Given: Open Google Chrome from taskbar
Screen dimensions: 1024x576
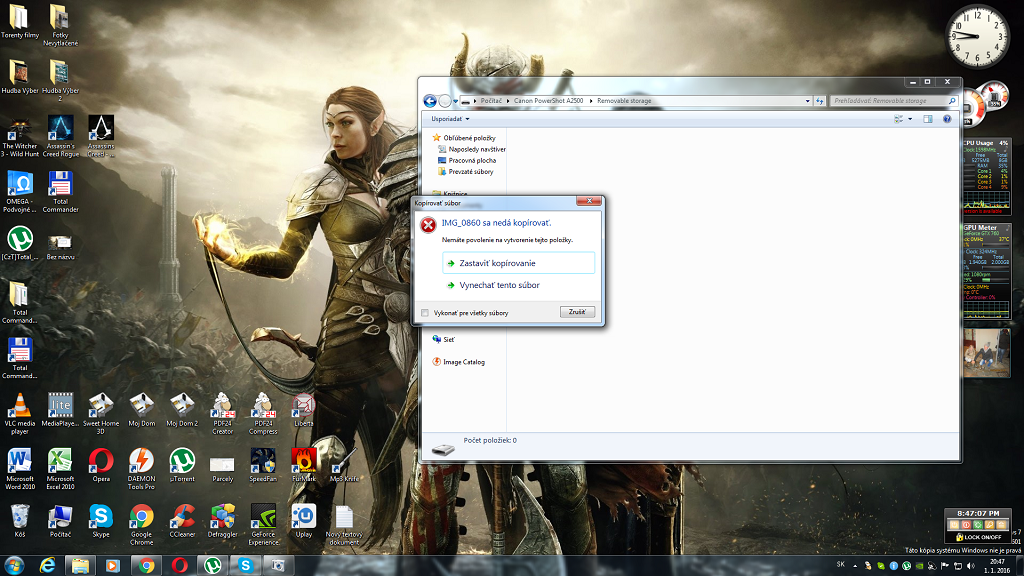Looking at the screenshot, I should click(146, 565).
